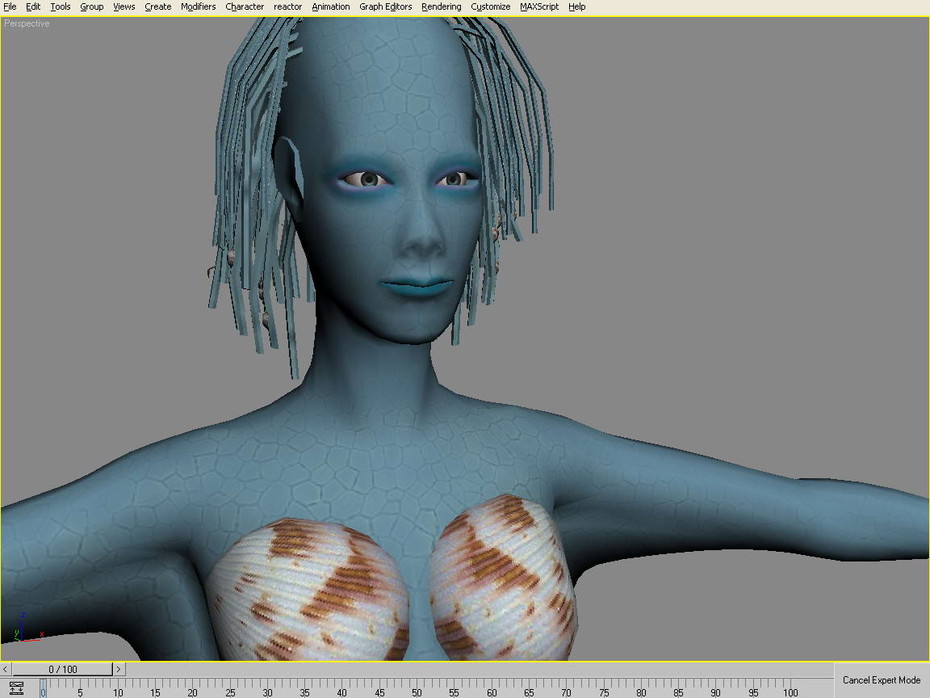930x698 pixels.
Task: Open the Character menu
Action: (x=244, y=7)
